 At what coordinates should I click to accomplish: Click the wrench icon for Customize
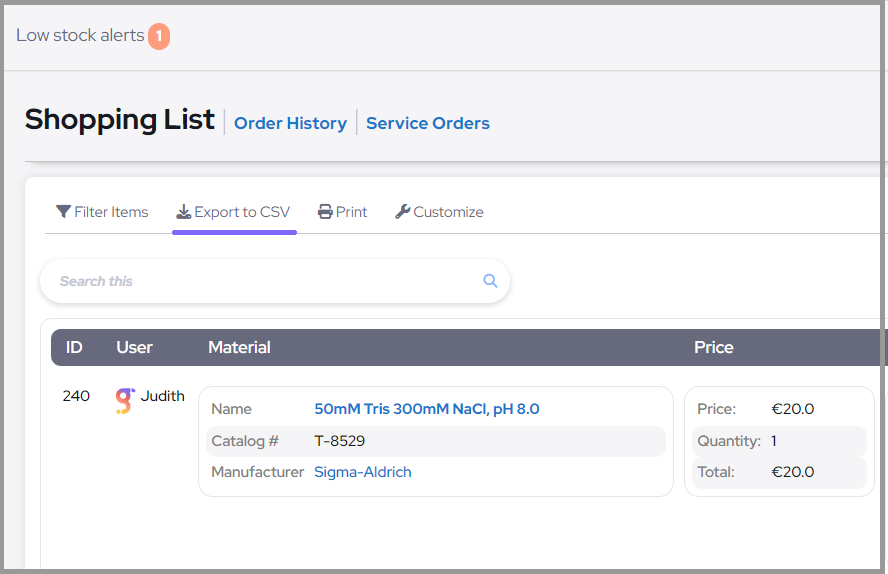click(x=403, y=212)
